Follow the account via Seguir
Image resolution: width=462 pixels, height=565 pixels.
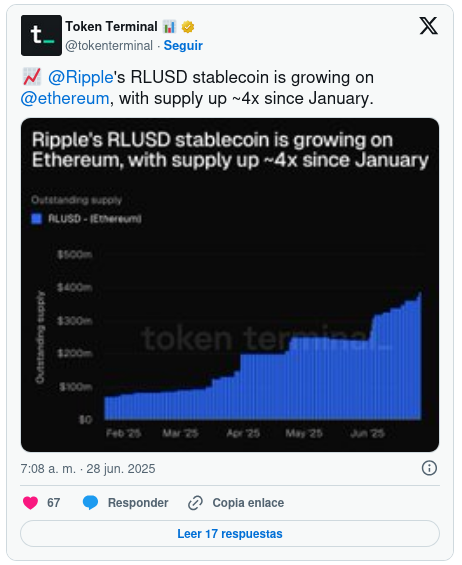coord(183,45)
